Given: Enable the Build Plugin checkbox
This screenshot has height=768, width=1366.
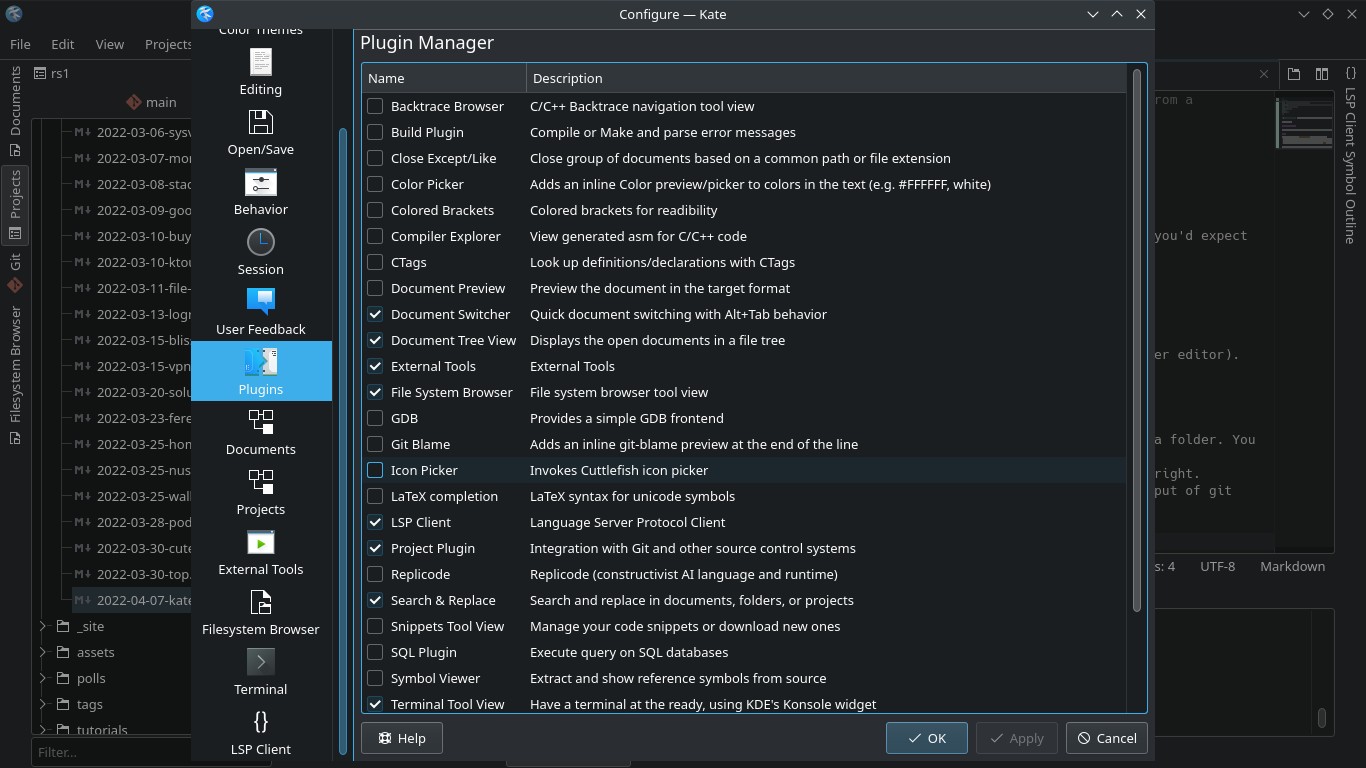Looking at the screenshot, I should click(375, 132).
